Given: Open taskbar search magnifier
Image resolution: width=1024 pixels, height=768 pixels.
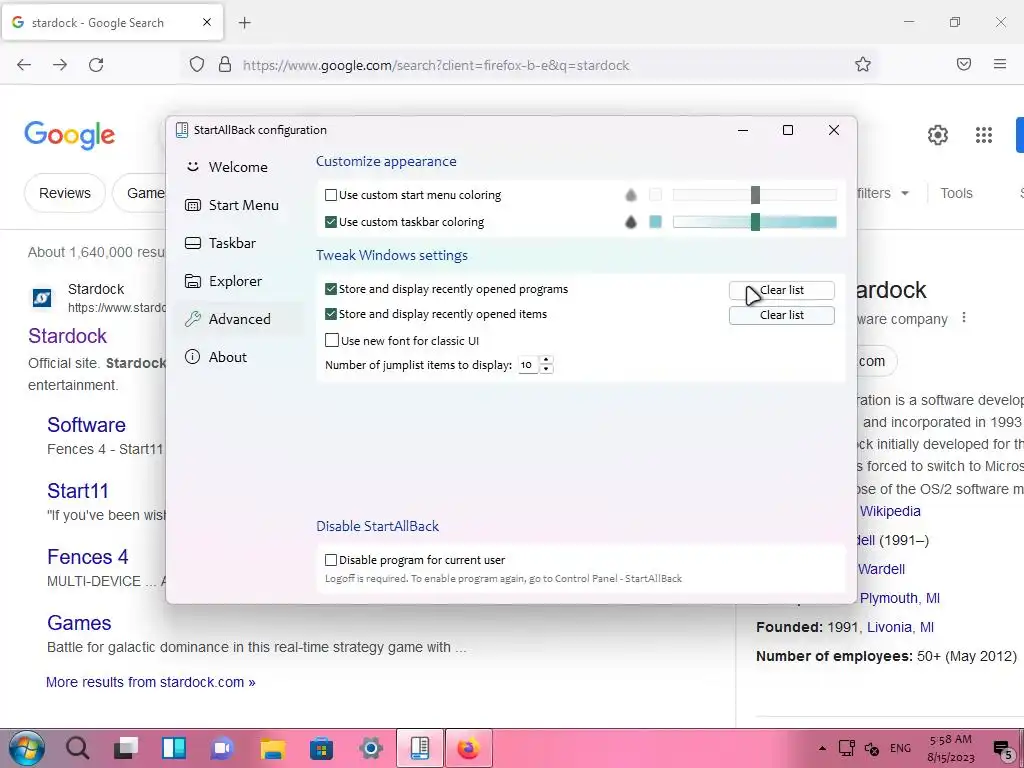Looking at the screenshot, I should 77,748.
